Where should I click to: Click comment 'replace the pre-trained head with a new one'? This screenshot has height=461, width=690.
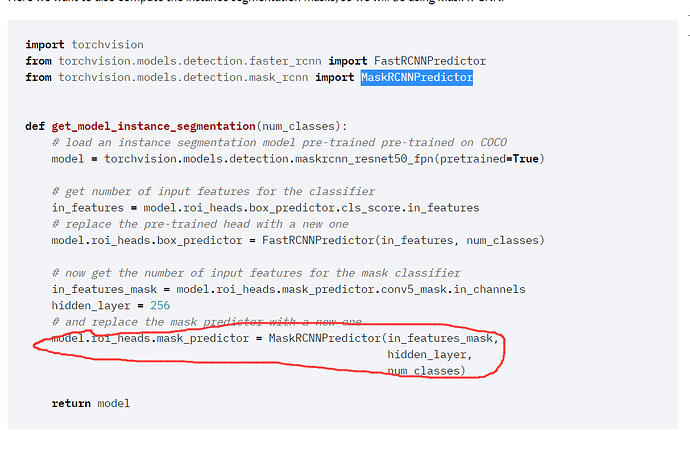coord(200,224)
